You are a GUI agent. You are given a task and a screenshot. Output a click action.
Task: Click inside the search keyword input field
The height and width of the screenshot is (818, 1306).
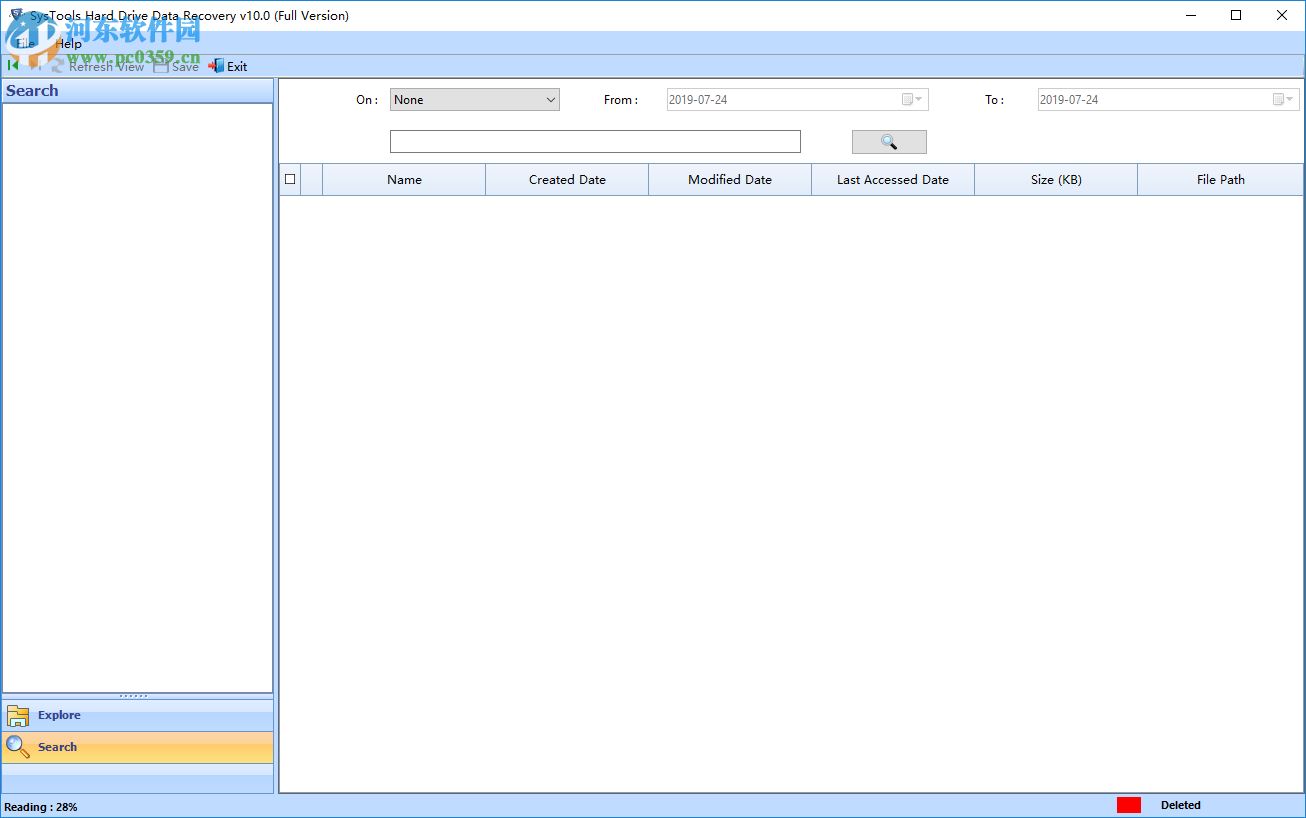[x=595, y=141]
